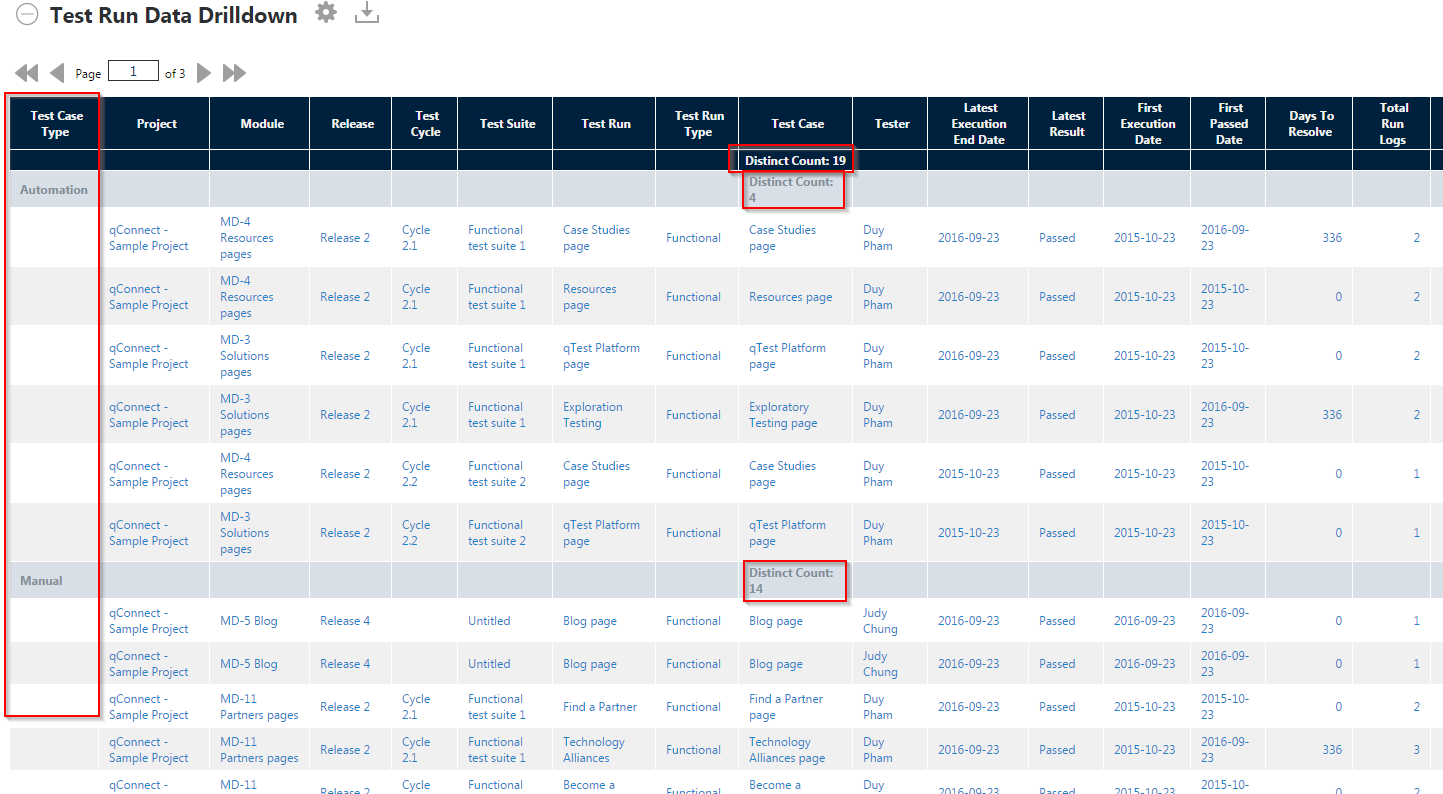Open the Technology Alliances test run link
Viewport: 1443px width, 794px height.
coord(593,750)
